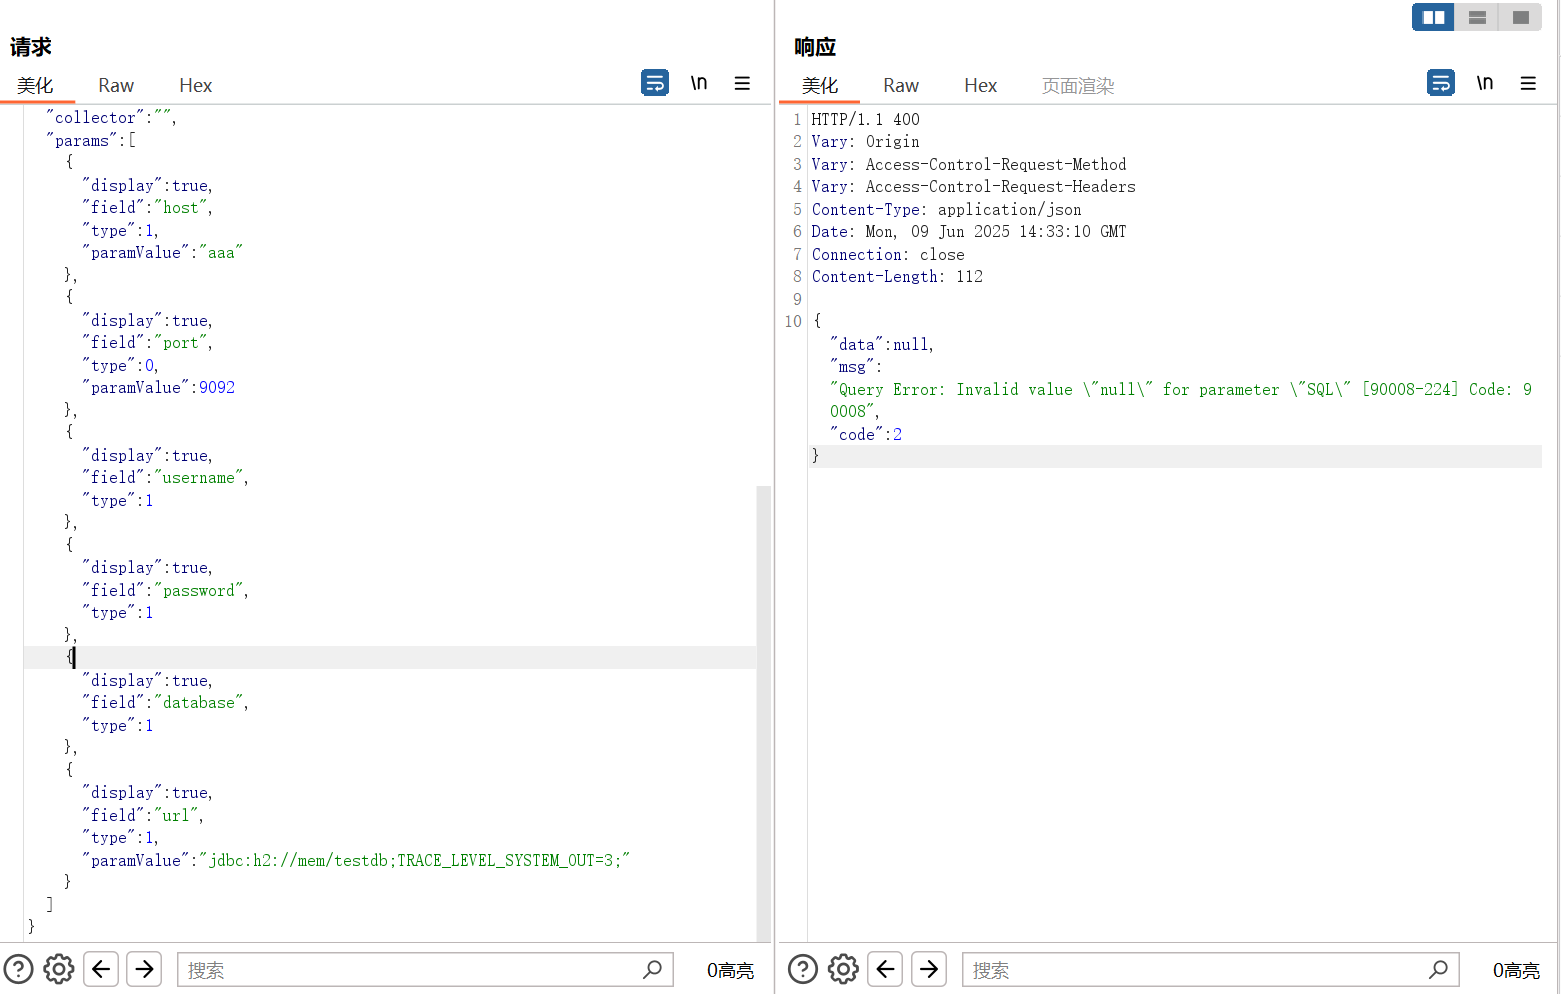Viewport: 1561px width, 994px height.
Task: Go to previous match in request search
Action: (x=101, y=969)
